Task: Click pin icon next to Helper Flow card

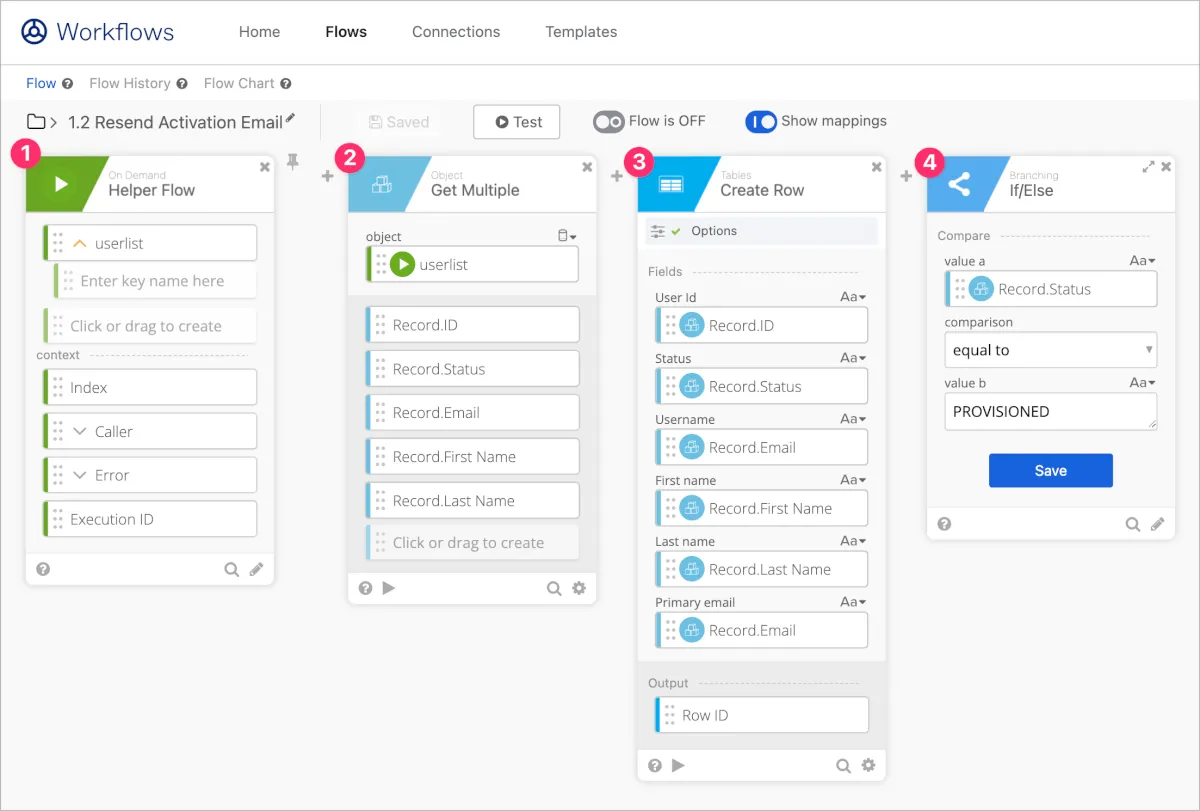Action: tap(293, 162)
